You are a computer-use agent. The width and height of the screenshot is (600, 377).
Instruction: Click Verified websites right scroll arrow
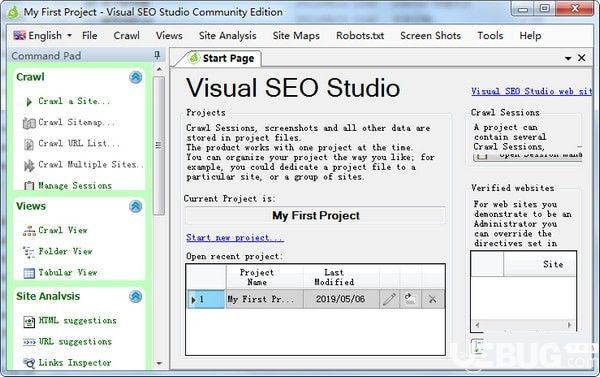569,325
